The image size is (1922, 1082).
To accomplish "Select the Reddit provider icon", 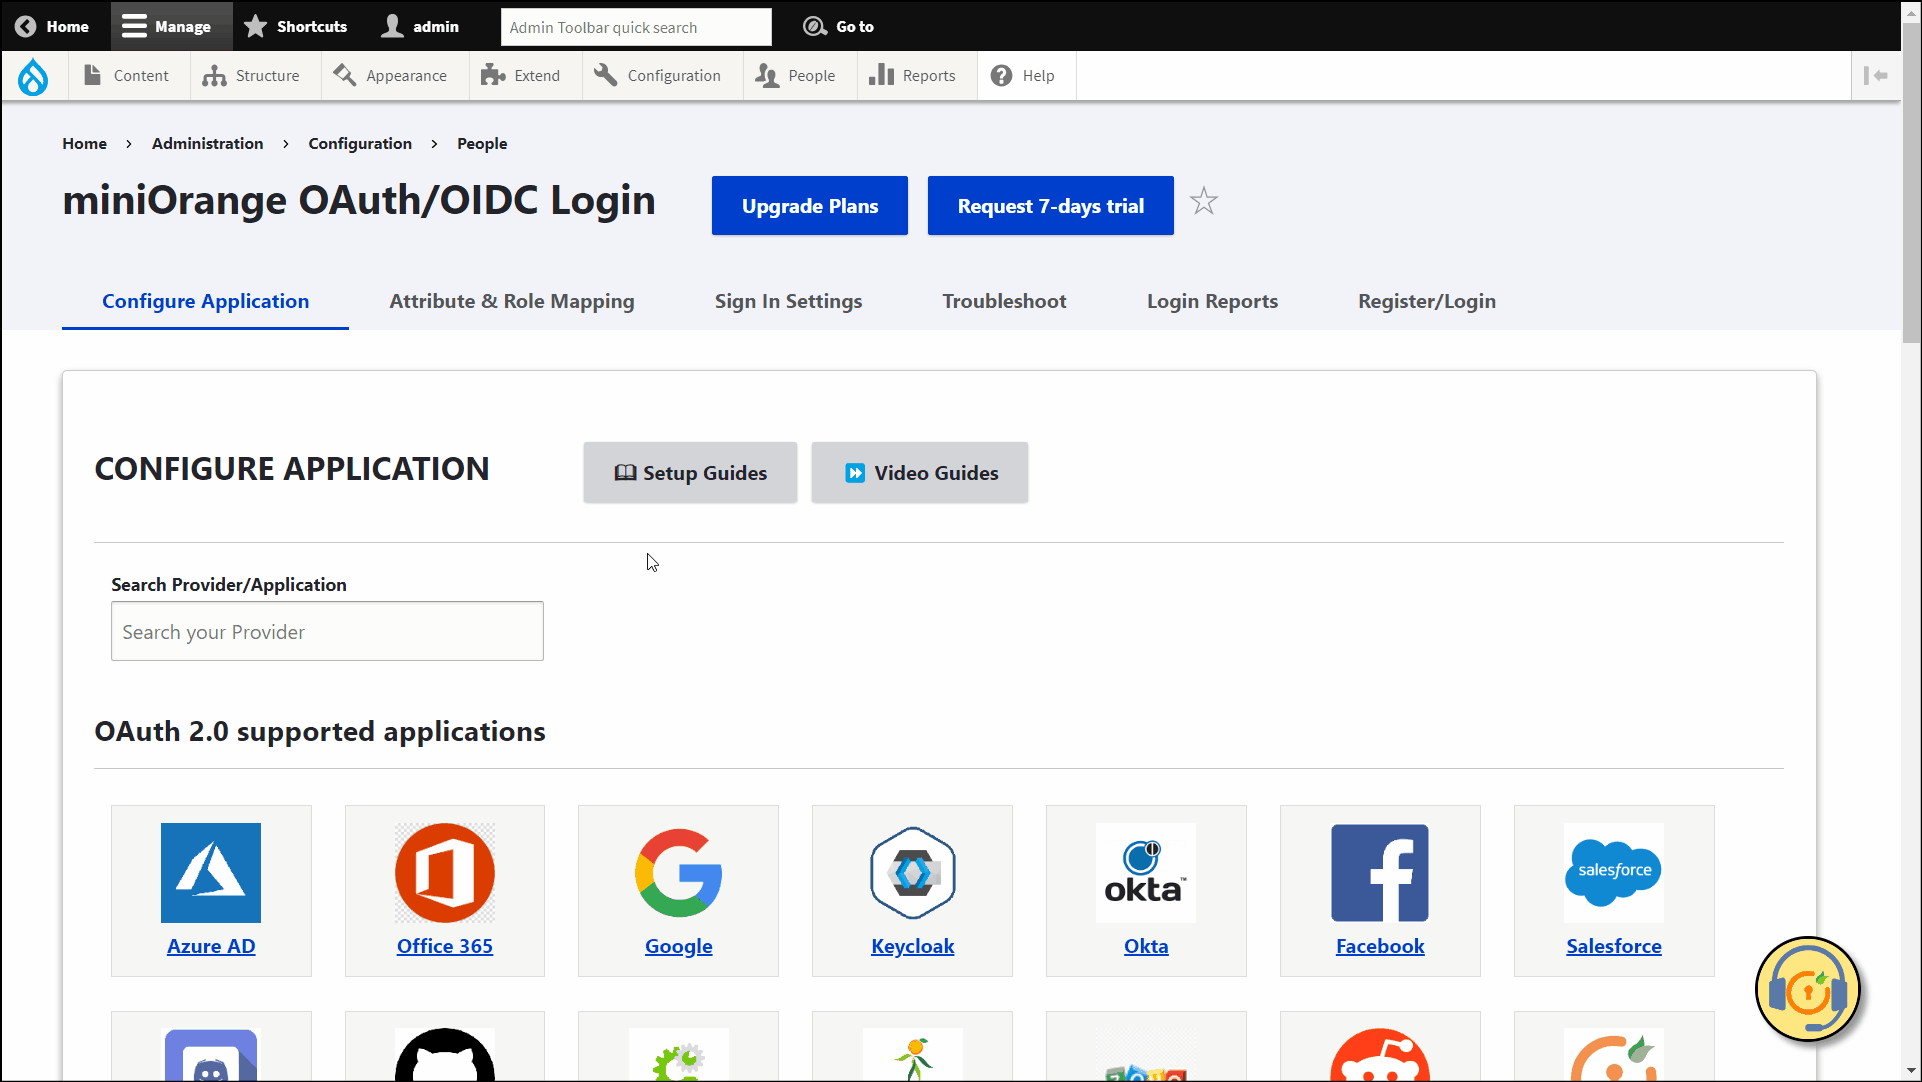I will pyautogui.click(x=1379, y=1055).
